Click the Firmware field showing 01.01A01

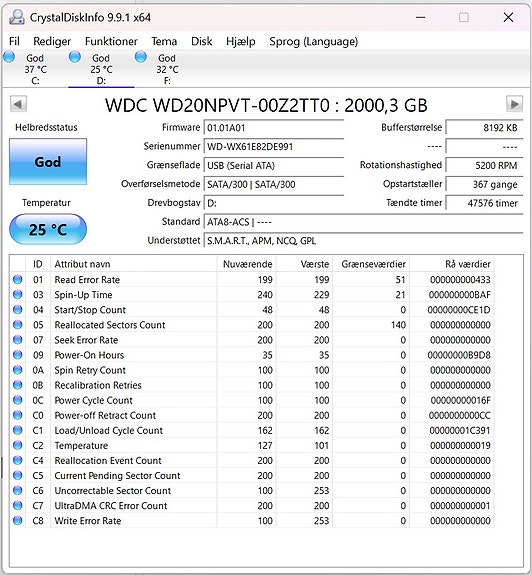click(274, 128)
